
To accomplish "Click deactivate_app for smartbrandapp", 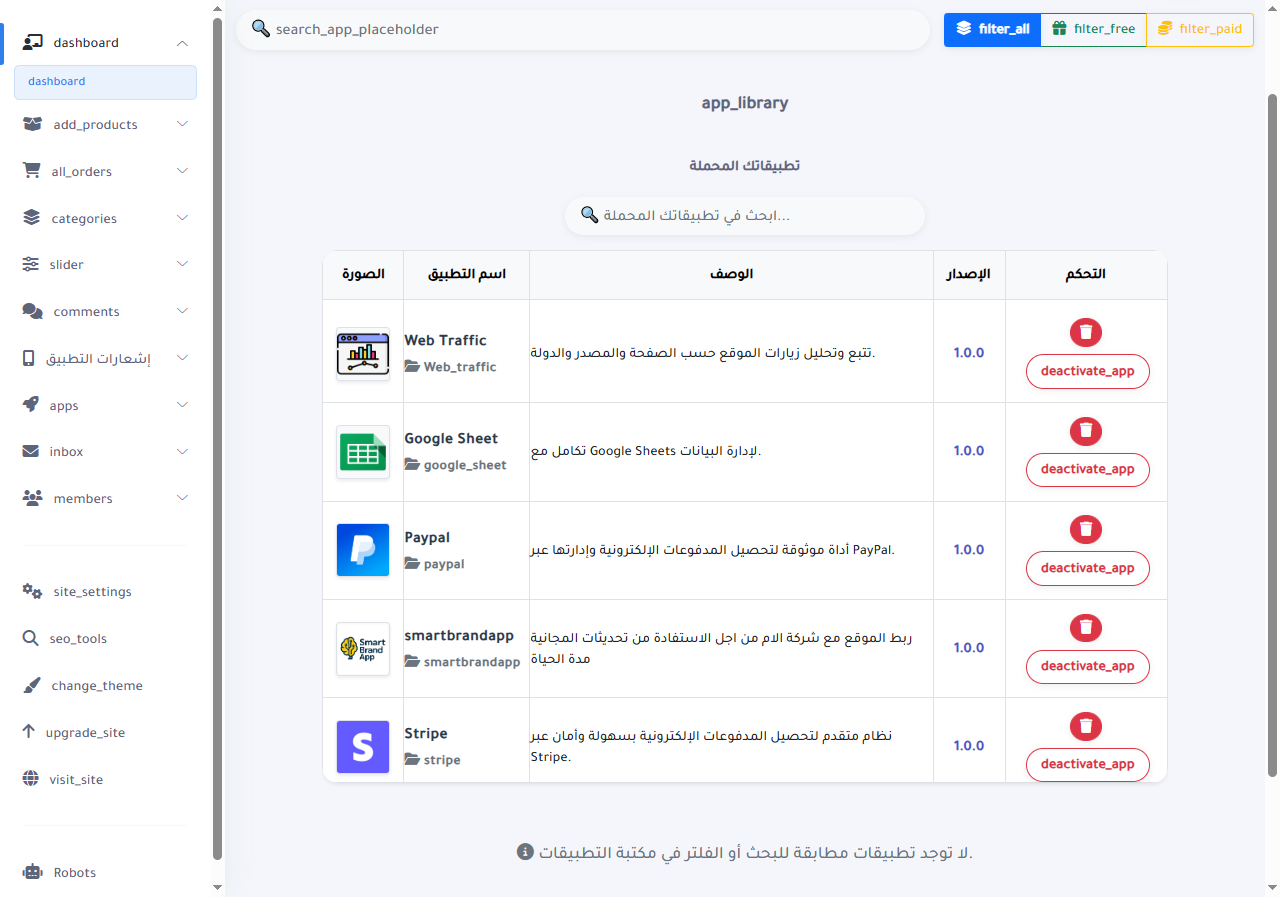I will (1087, 666).
